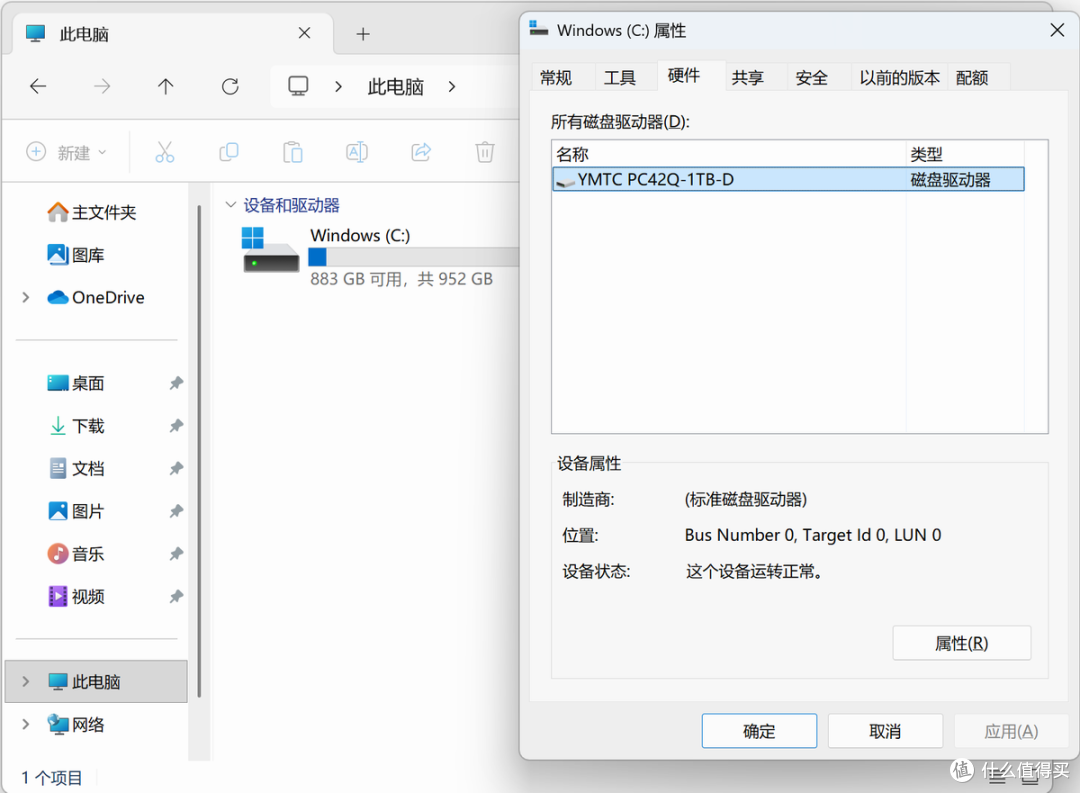Open 文档 quick access folder
The width and height of the screenshot is (1080, 793).
click(x=76, y=468)
